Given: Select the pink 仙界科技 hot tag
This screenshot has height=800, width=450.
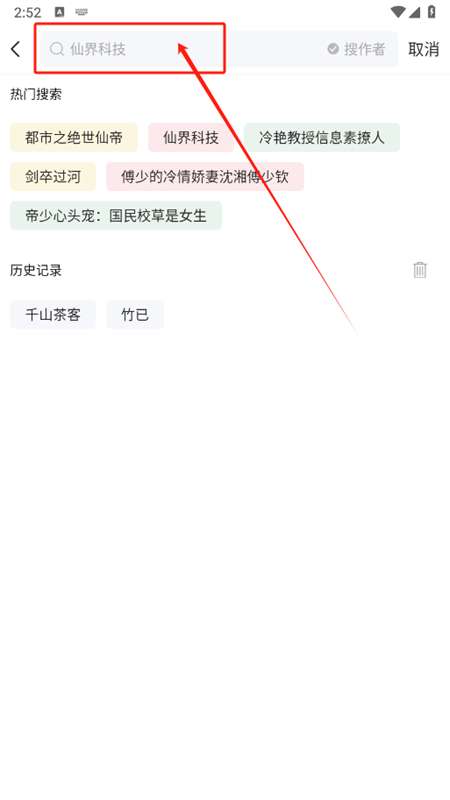Looking at the screenshot, I should 191,137.
